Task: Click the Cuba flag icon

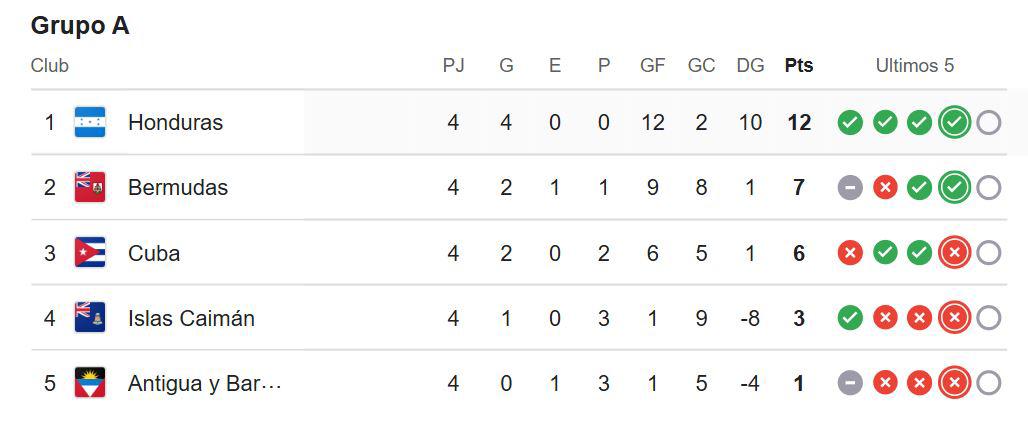Action: pyautogui.click(x=90, y=253)
